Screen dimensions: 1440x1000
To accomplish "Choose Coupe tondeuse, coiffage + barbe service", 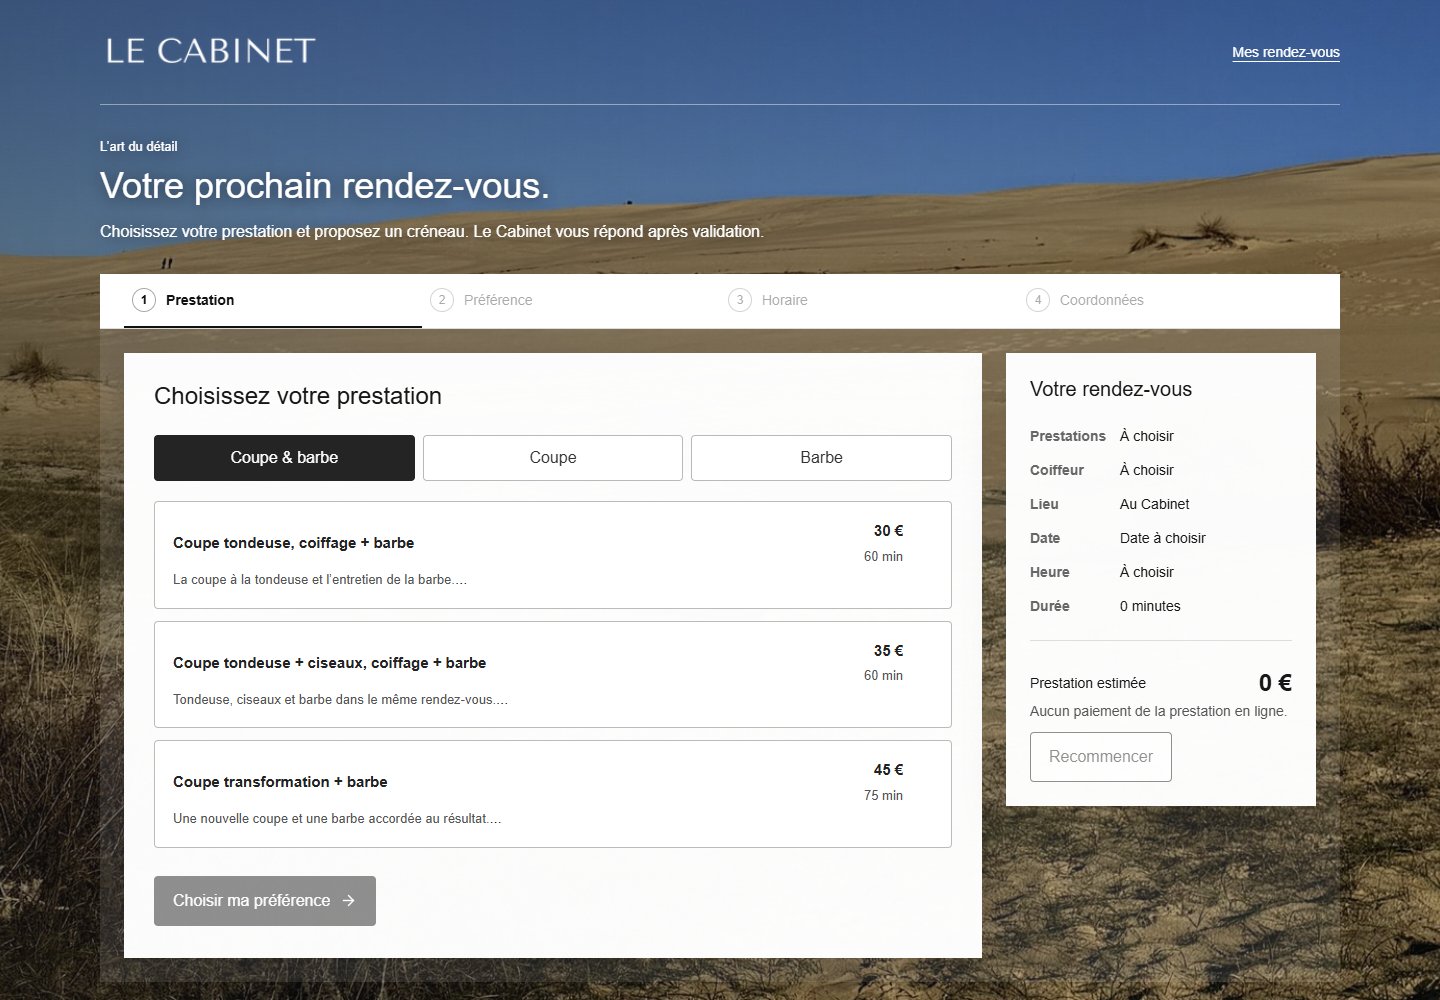I will (553, 555).
